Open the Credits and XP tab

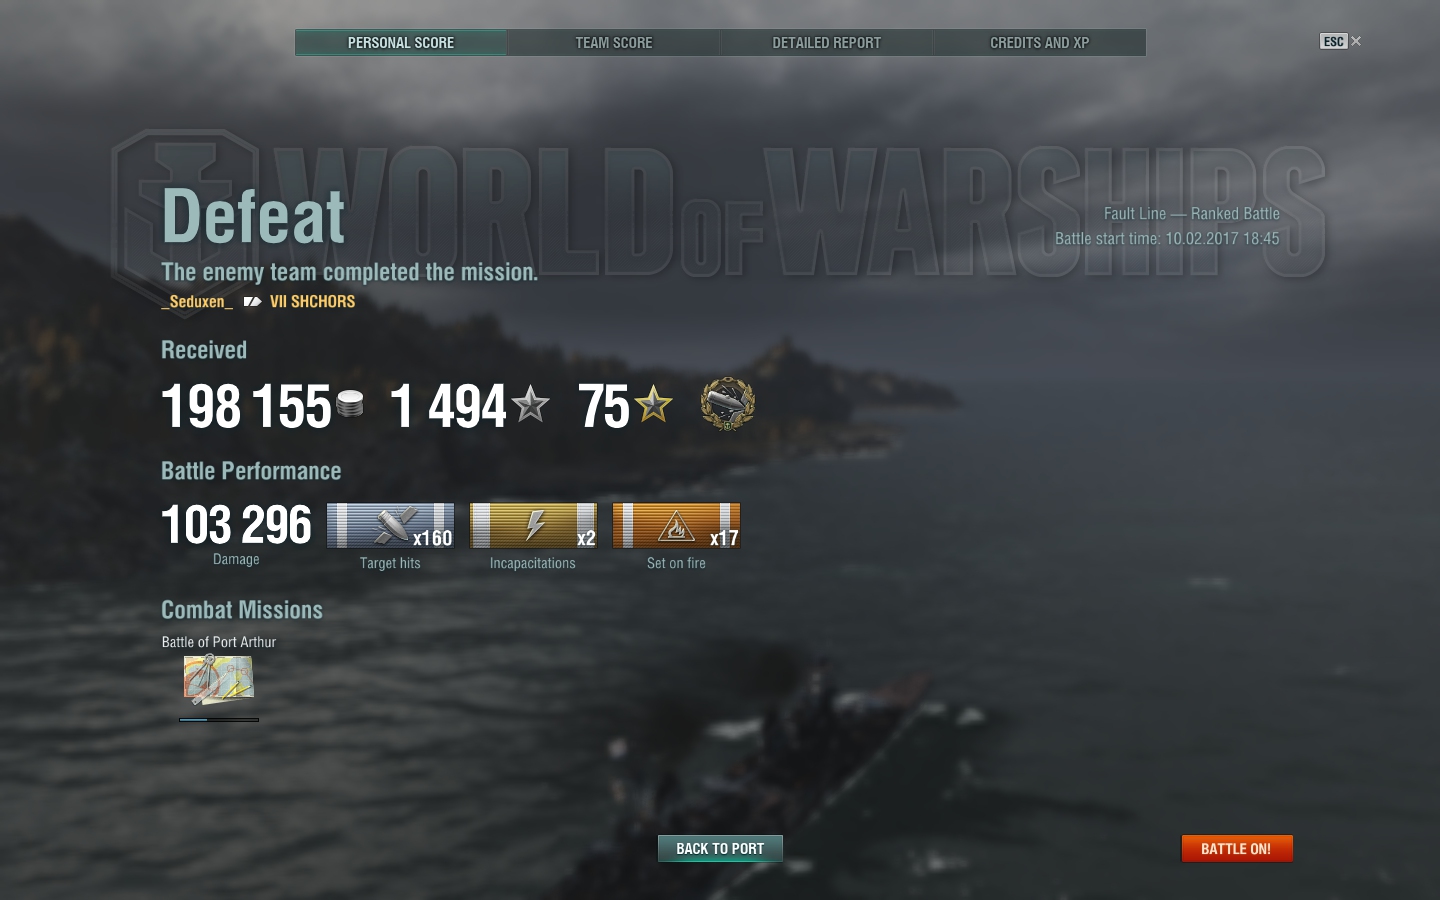(x=1040, y=43)
